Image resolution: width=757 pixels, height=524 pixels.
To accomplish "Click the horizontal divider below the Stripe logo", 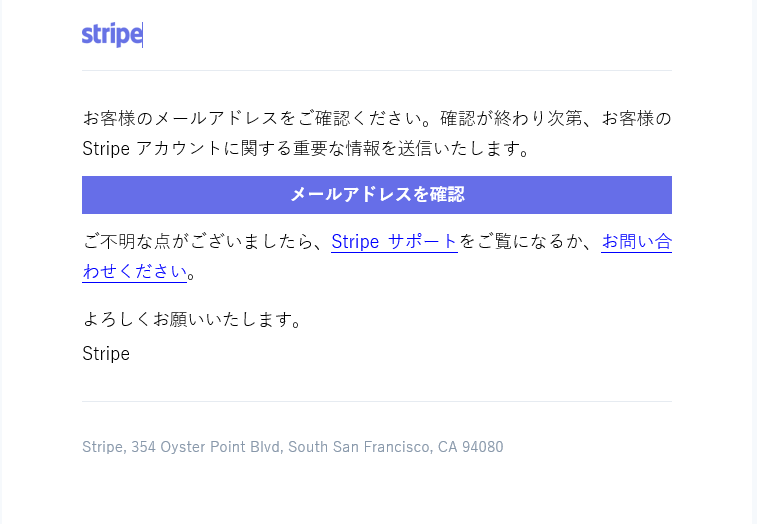I will [x=377, y=71].
